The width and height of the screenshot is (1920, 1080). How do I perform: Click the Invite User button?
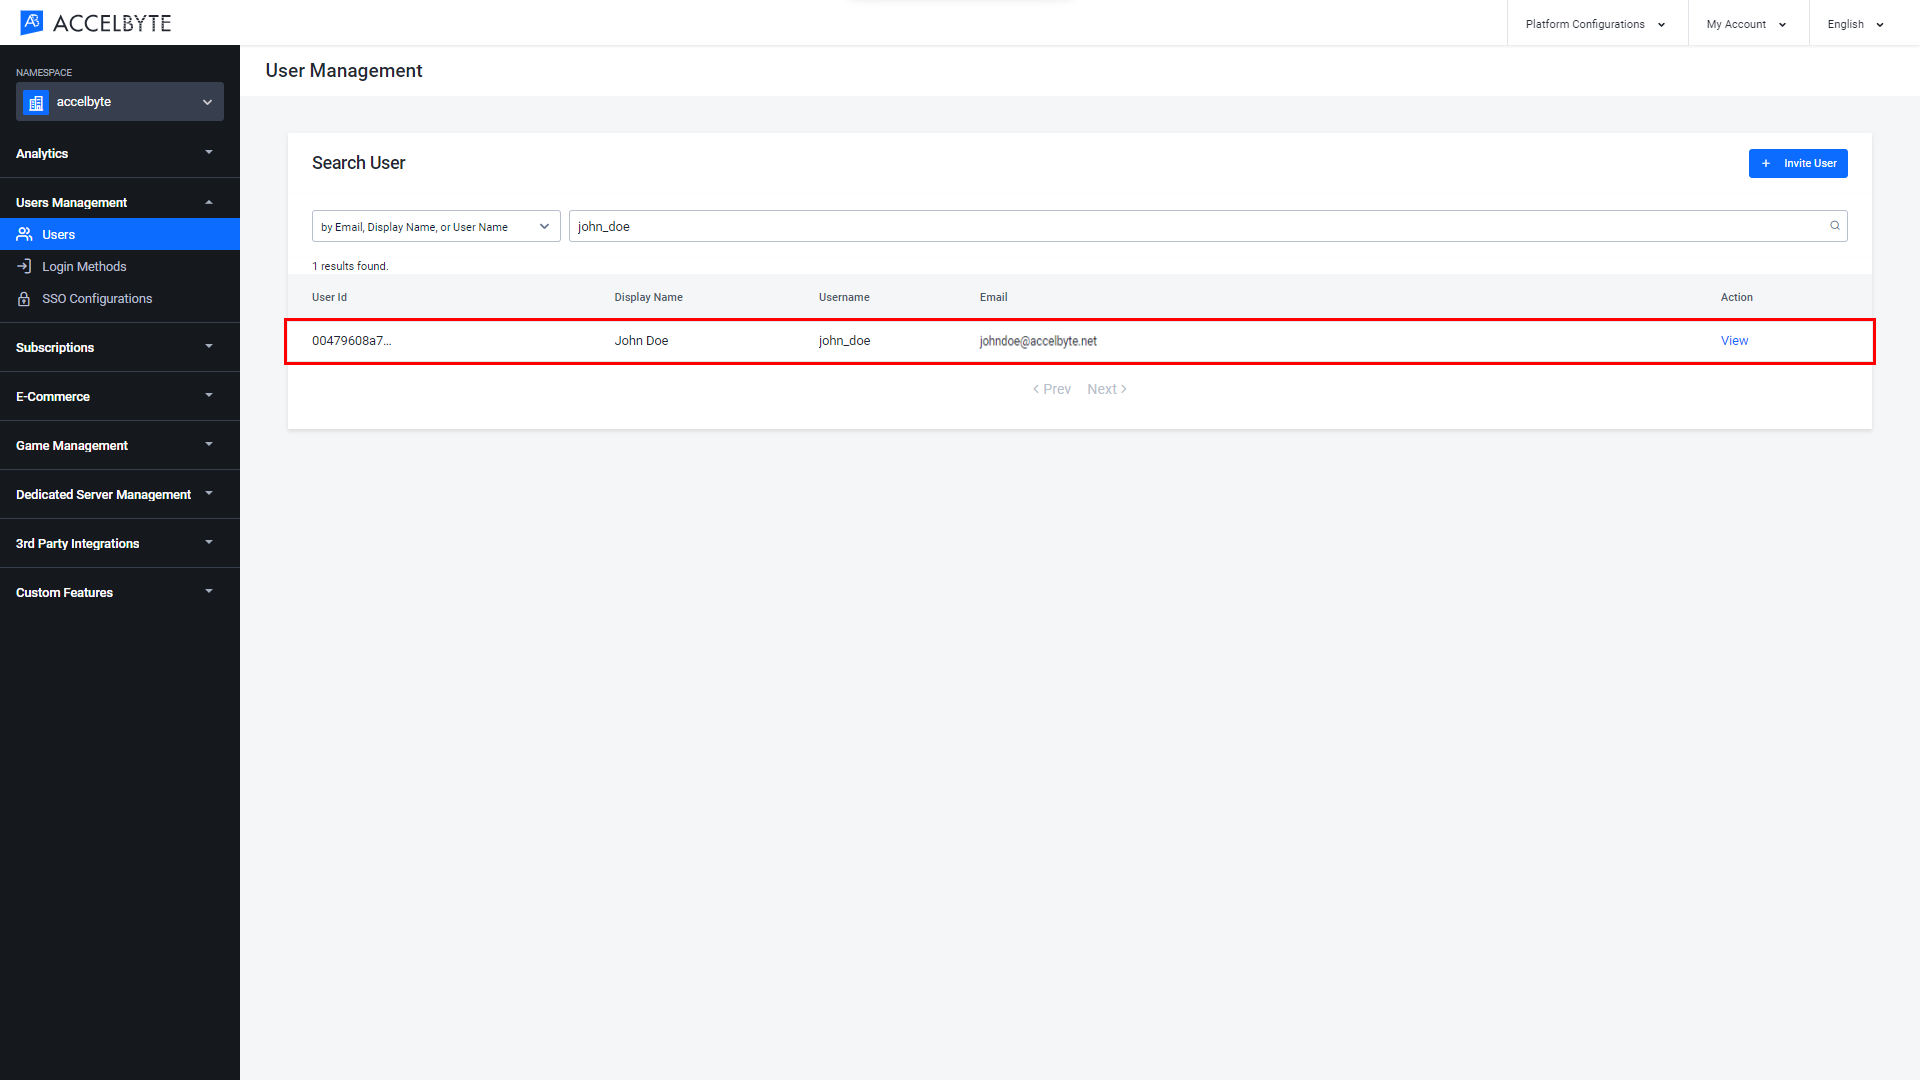click(1797, 162)
